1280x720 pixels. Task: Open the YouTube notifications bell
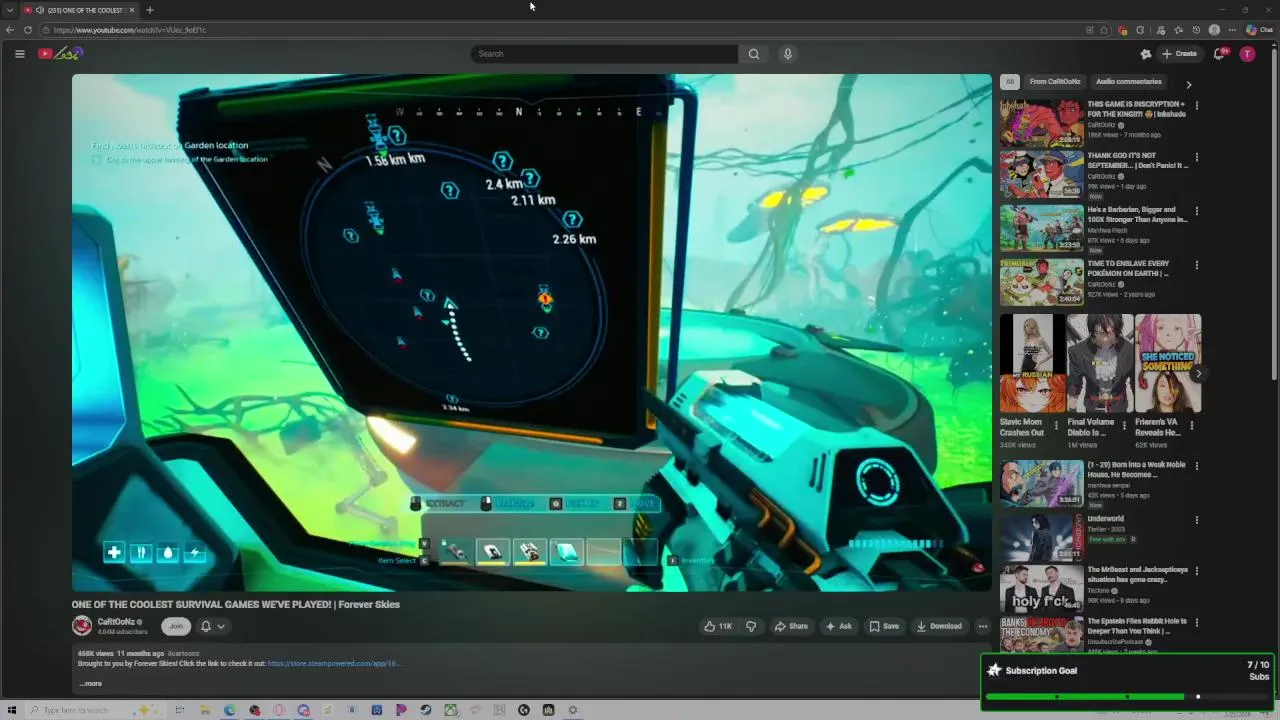pyautogui.click(x=1219, y=54)
